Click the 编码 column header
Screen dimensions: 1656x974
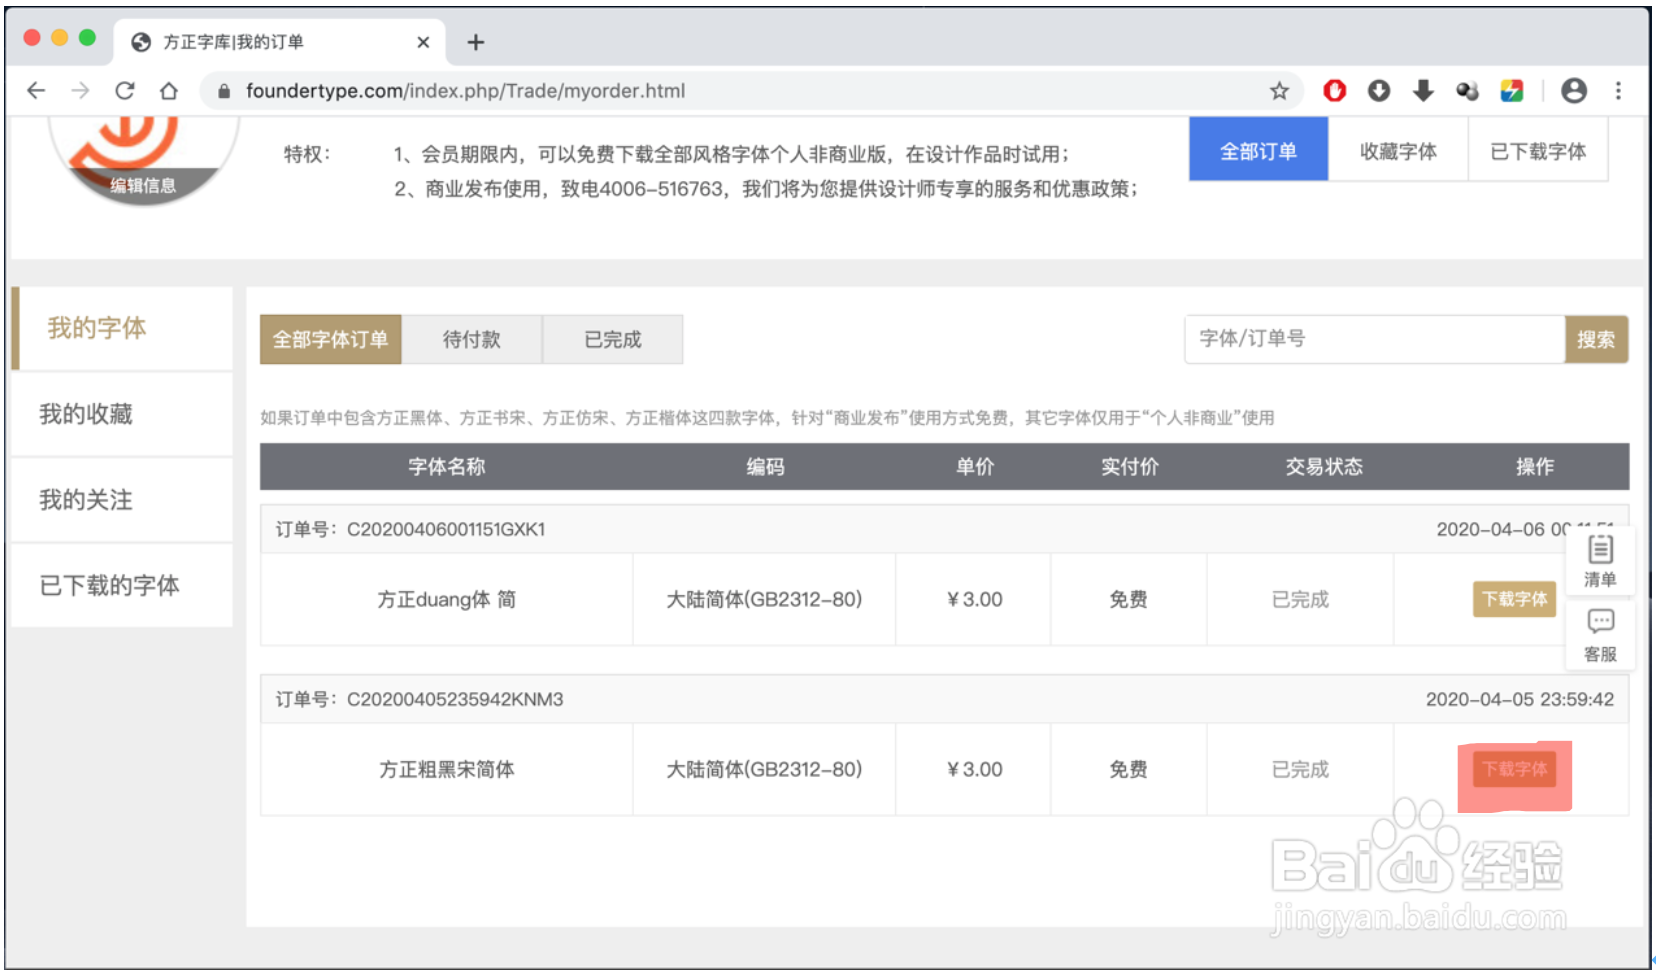pyautogui.click(x=765, y=466)
